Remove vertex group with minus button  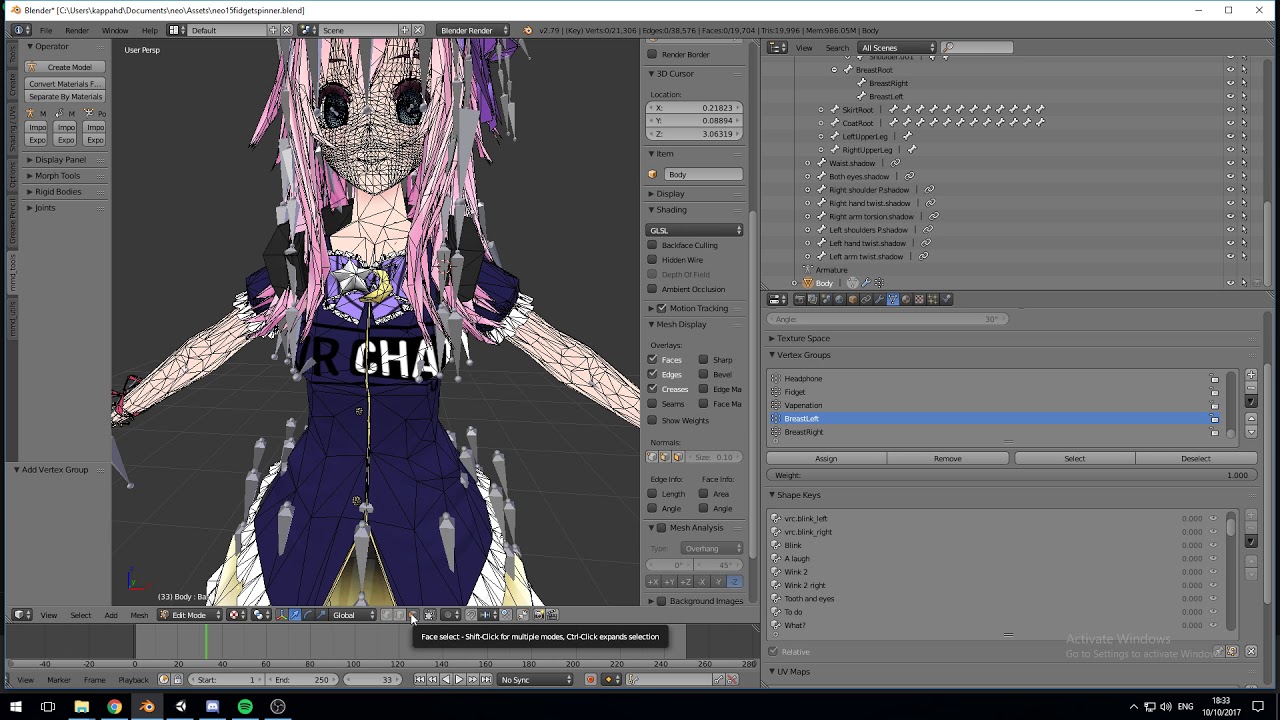[1251, 388]
